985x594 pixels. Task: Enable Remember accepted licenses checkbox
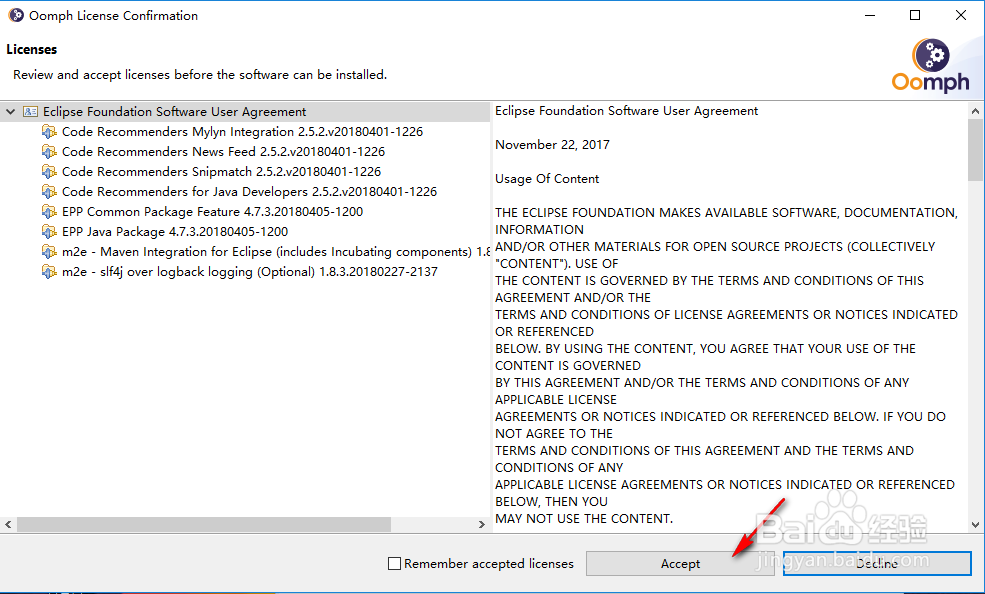[x=395, y=563]
